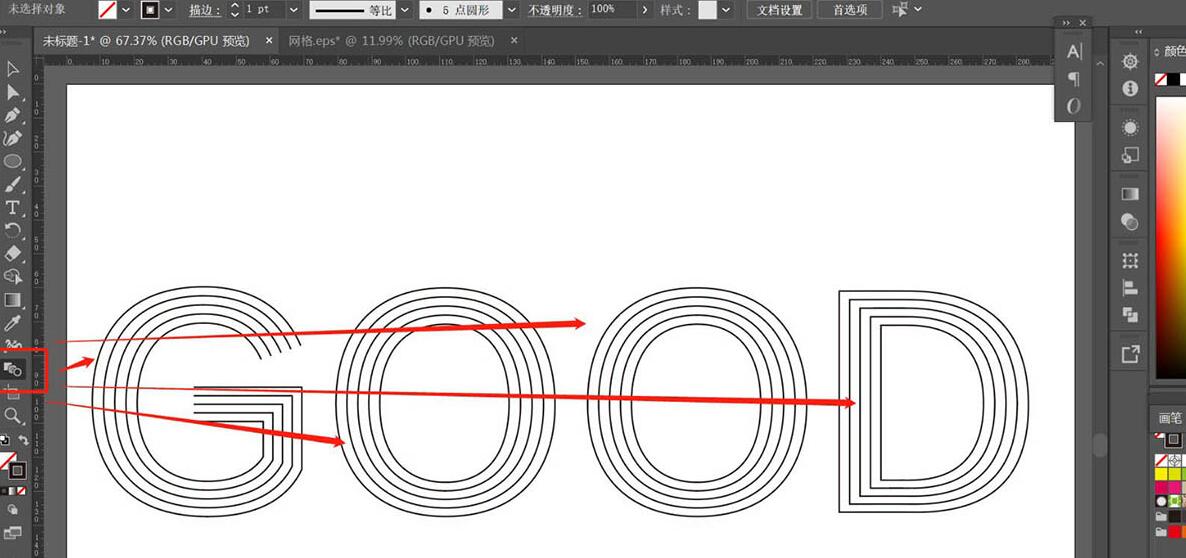The width and height of the screenshot is (1186, 558).
Task: Open Character panel from floating dock
Action: [1074, 52]
